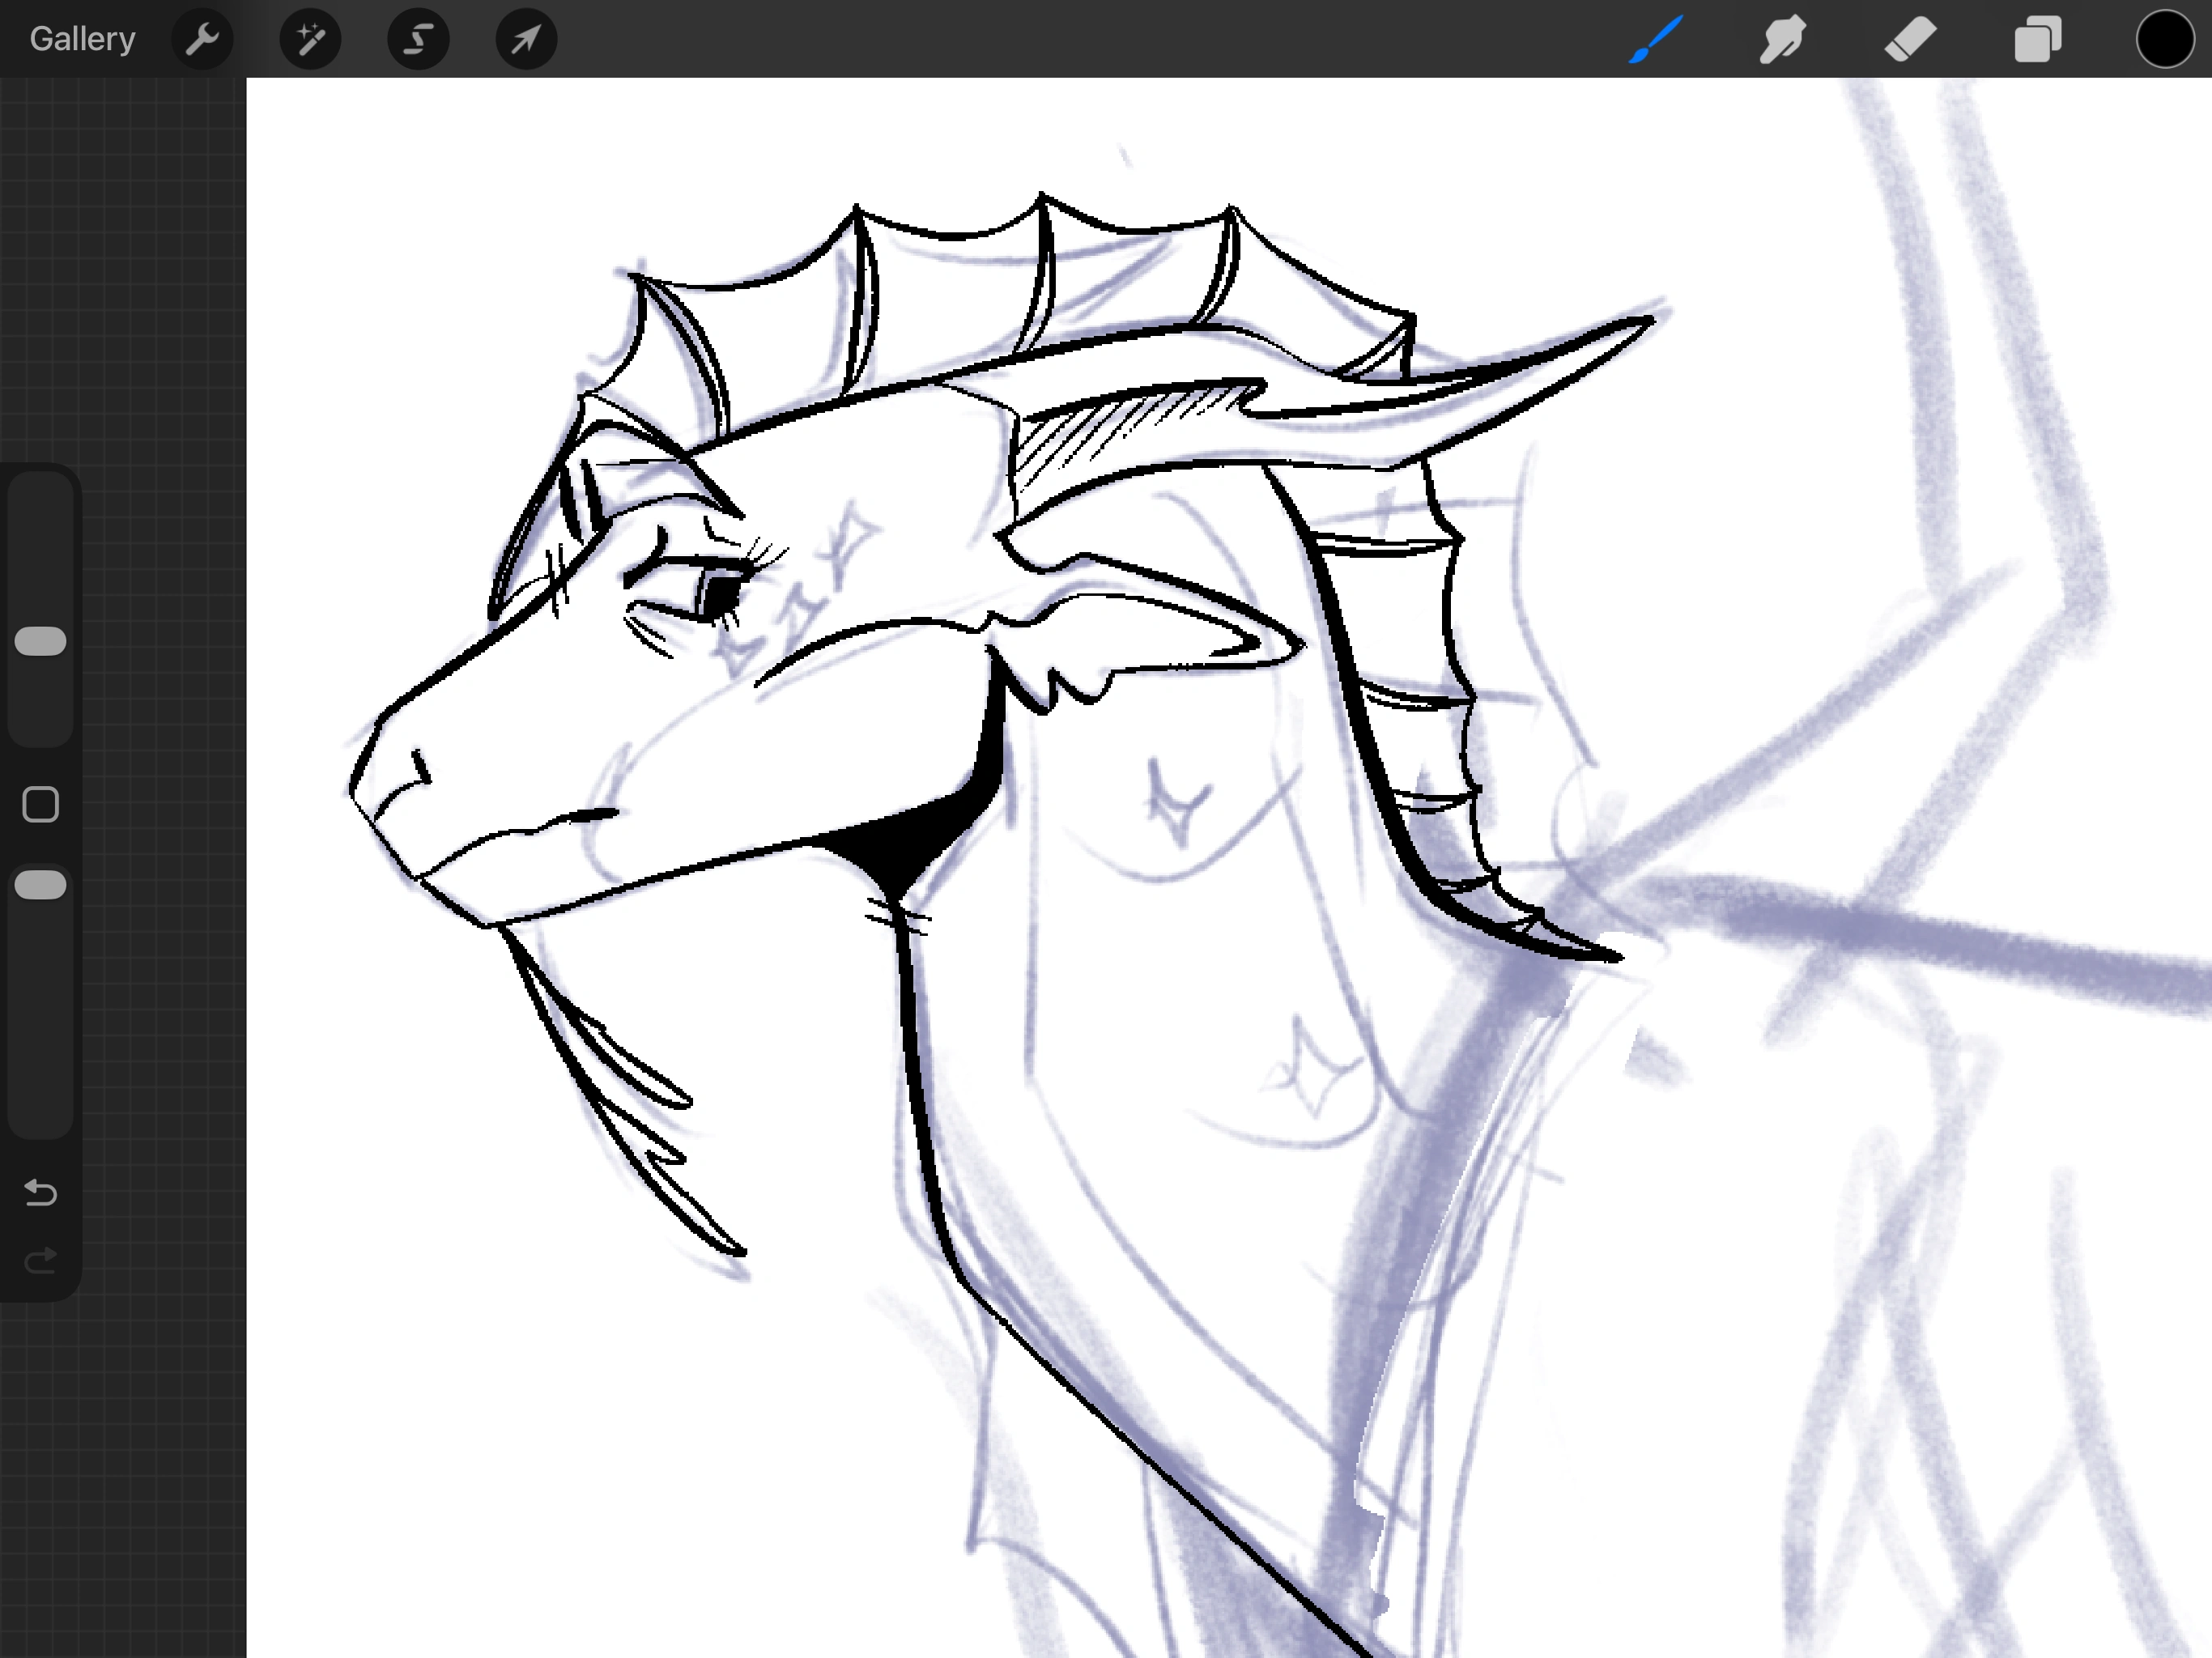This screenshot has height=1658, width=2212.
Task: Open the Layers panel
Action: pyautogui.click(x=2037, y=40)
